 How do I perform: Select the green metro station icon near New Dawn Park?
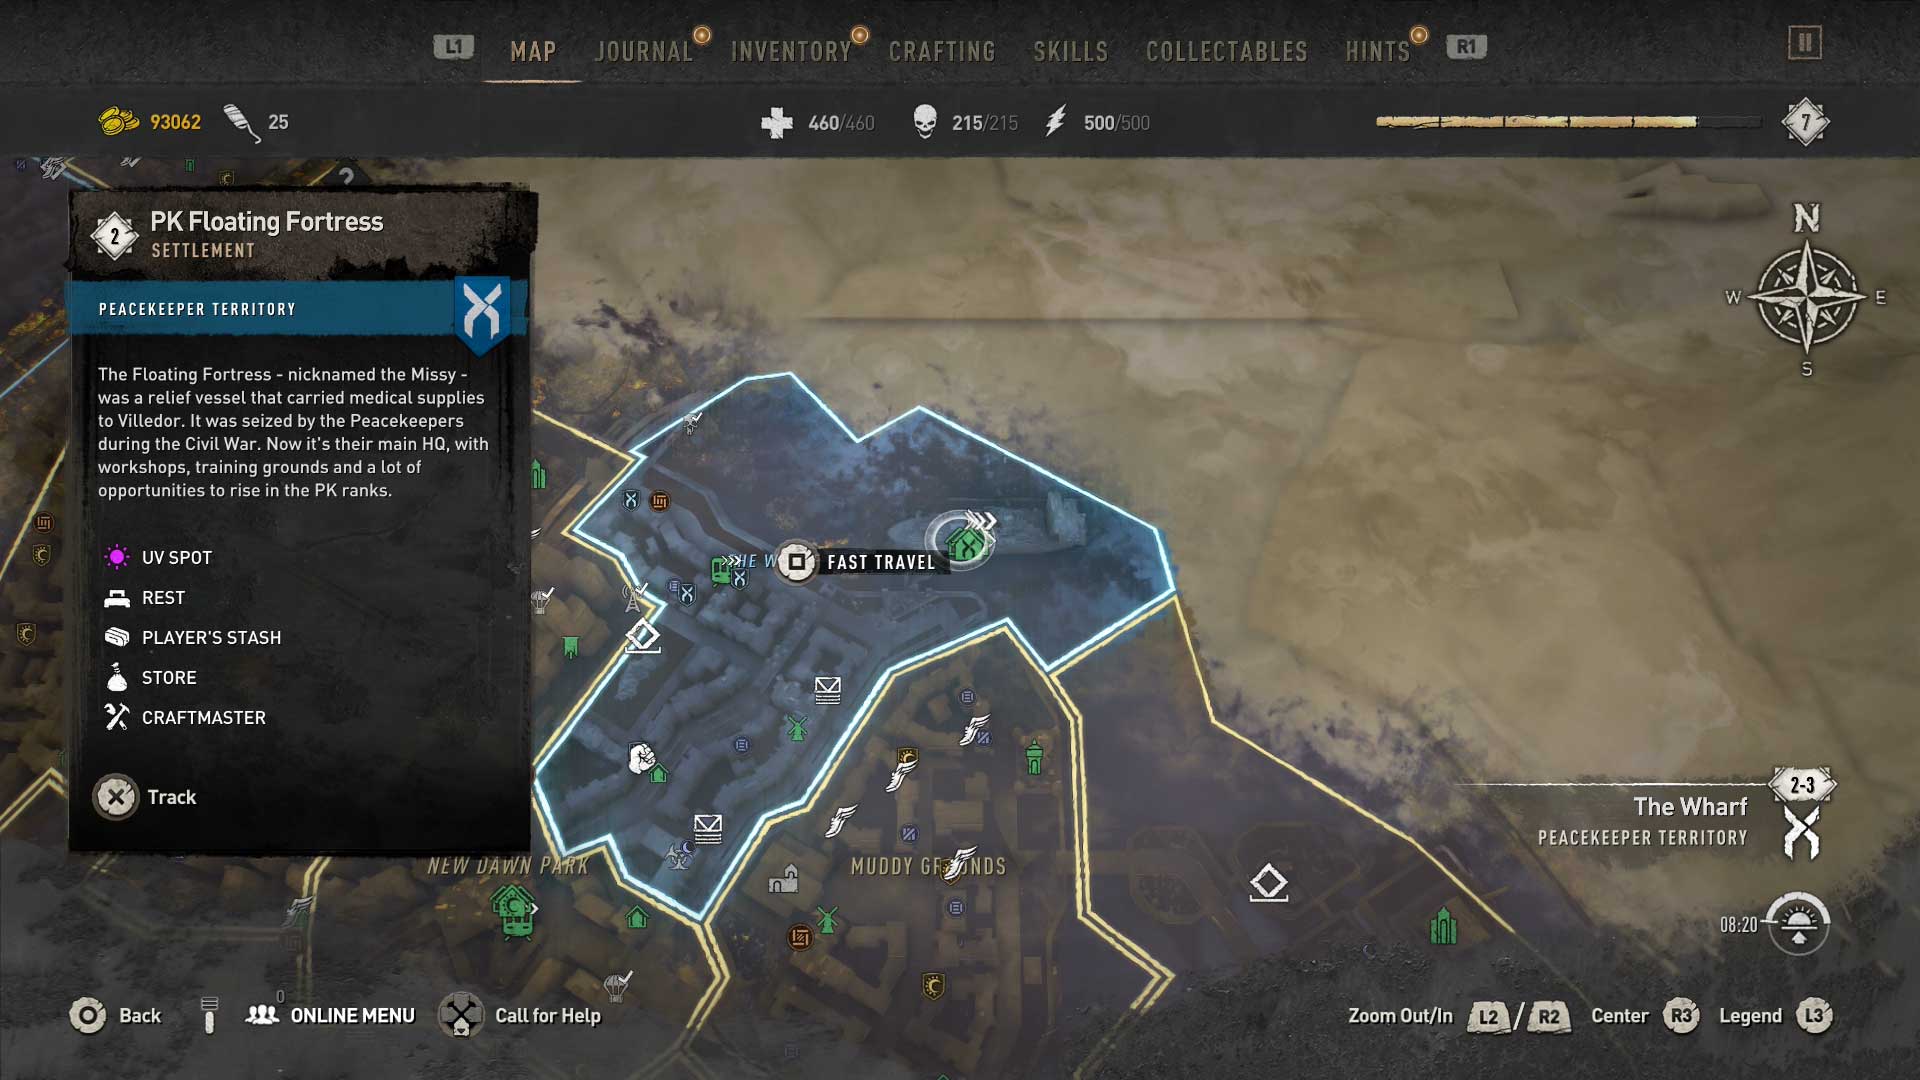point(515,911)
